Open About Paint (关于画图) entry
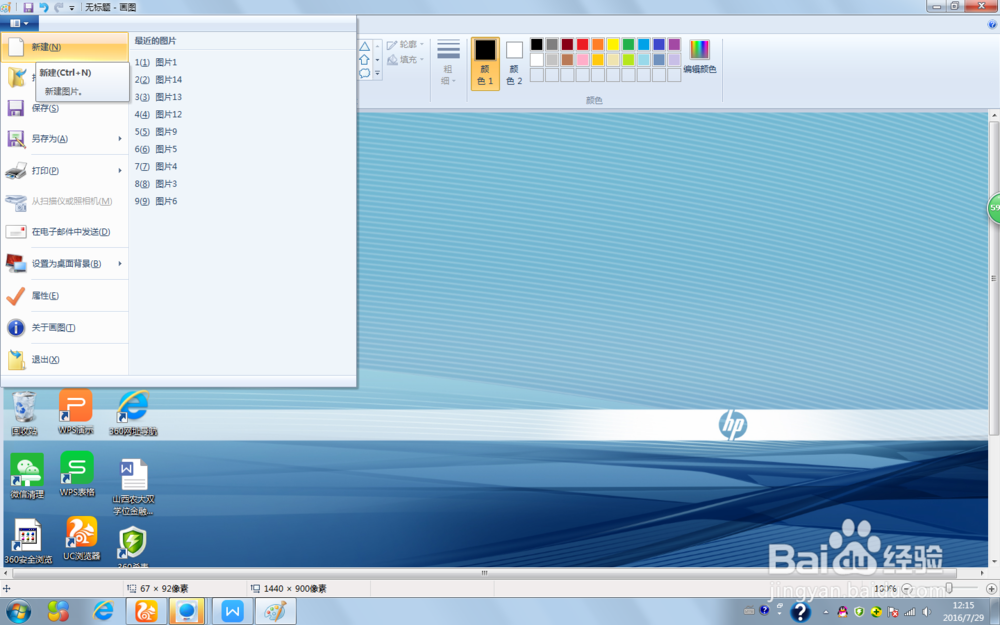This screenshot has width=1000, height=625. [x=64, y=327]
